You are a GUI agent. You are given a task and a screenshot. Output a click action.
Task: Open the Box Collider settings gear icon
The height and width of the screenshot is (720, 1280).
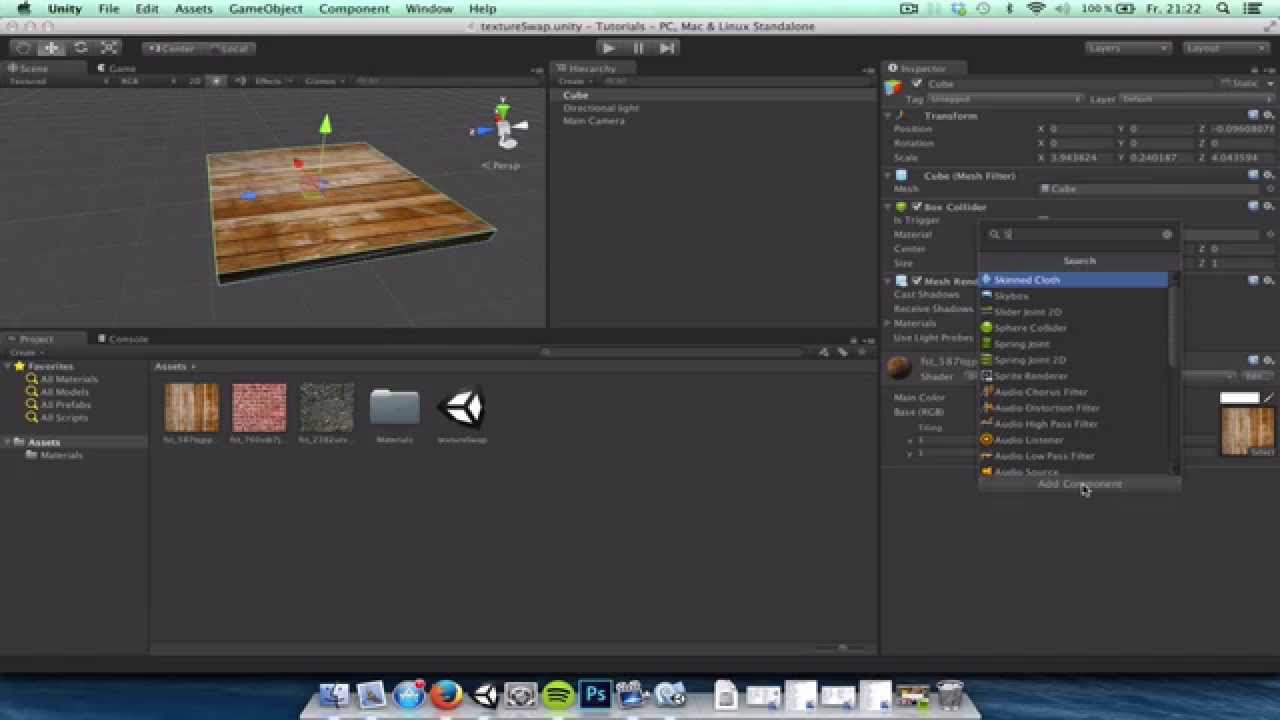point(1268,206)
